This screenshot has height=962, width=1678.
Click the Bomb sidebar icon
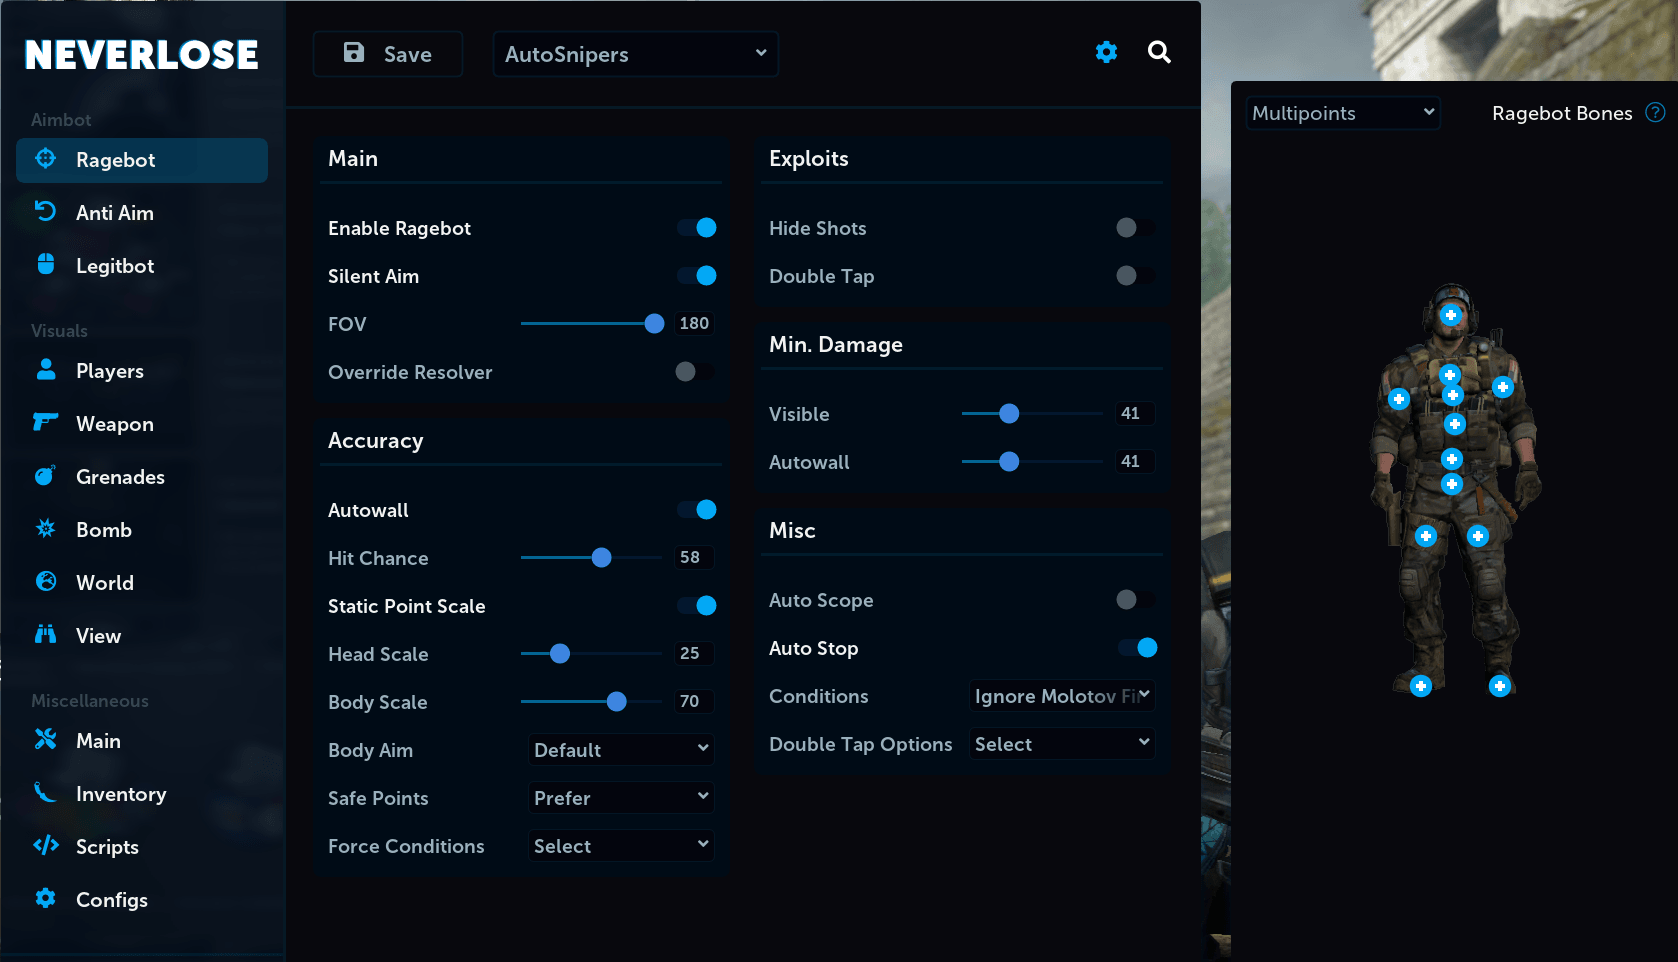pos(46,528)
